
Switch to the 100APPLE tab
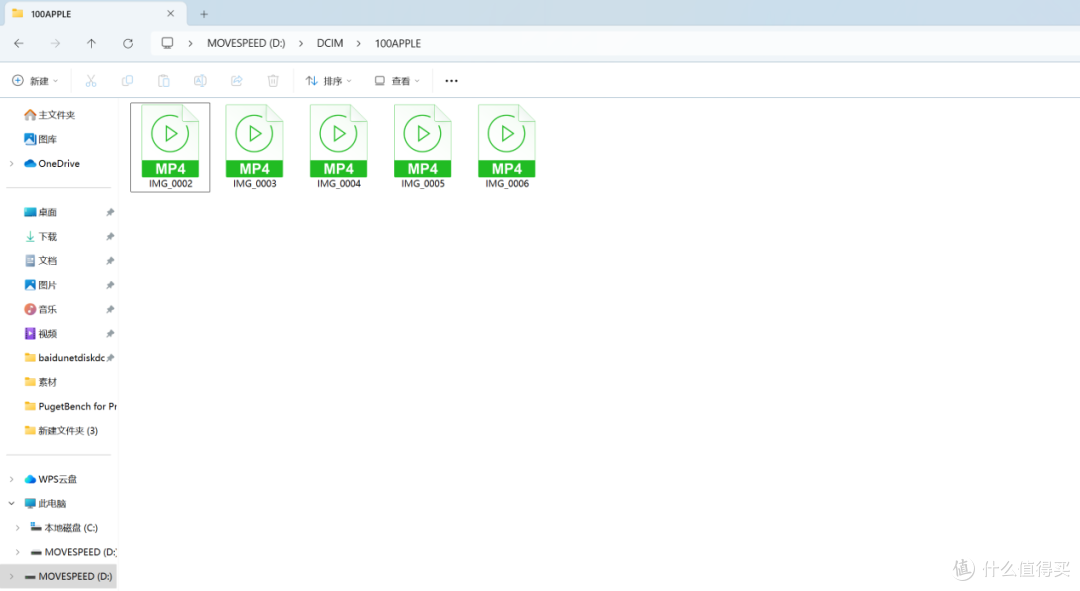pyautogui.click(x=93, y=14)
